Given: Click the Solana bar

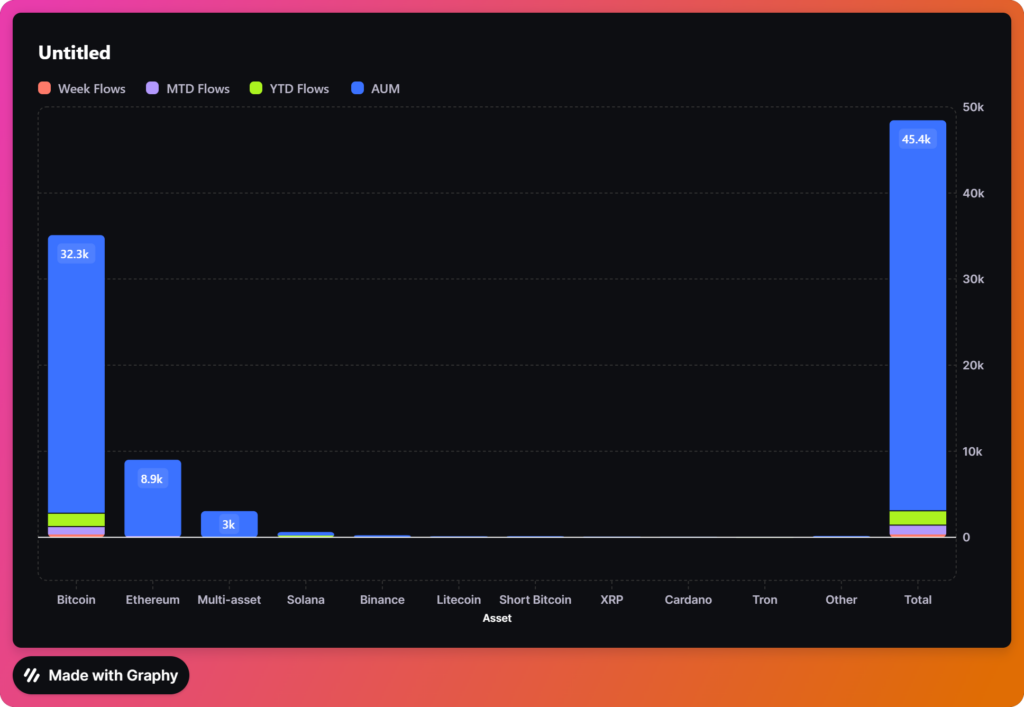Looking at the screenshot, I should [305, 534].
